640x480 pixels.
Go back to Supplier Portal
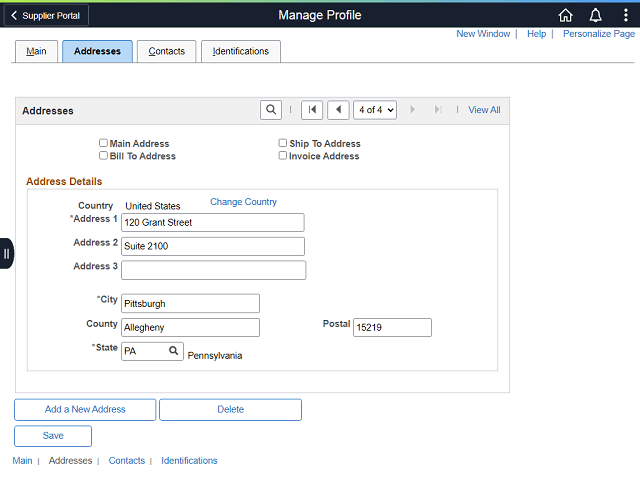pyautogui.click(x=46, y=16)
